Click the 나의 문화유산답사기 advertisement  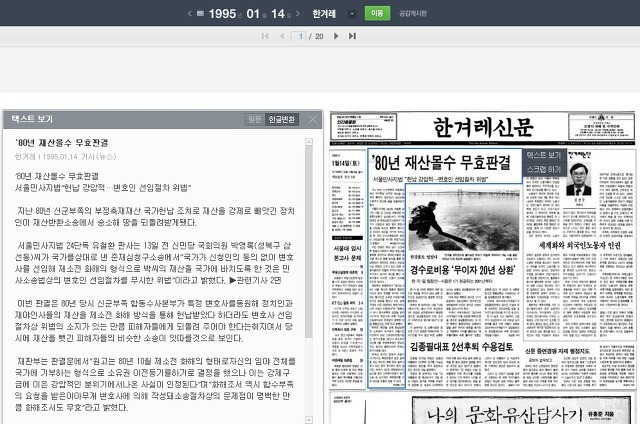click(x=522, y=410)
